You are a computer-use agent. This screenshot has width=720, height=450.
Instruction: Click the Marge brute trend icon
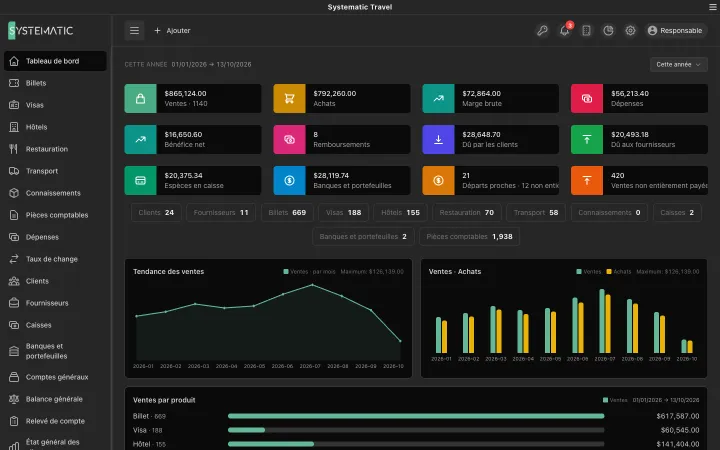click(x=439, y=98)
